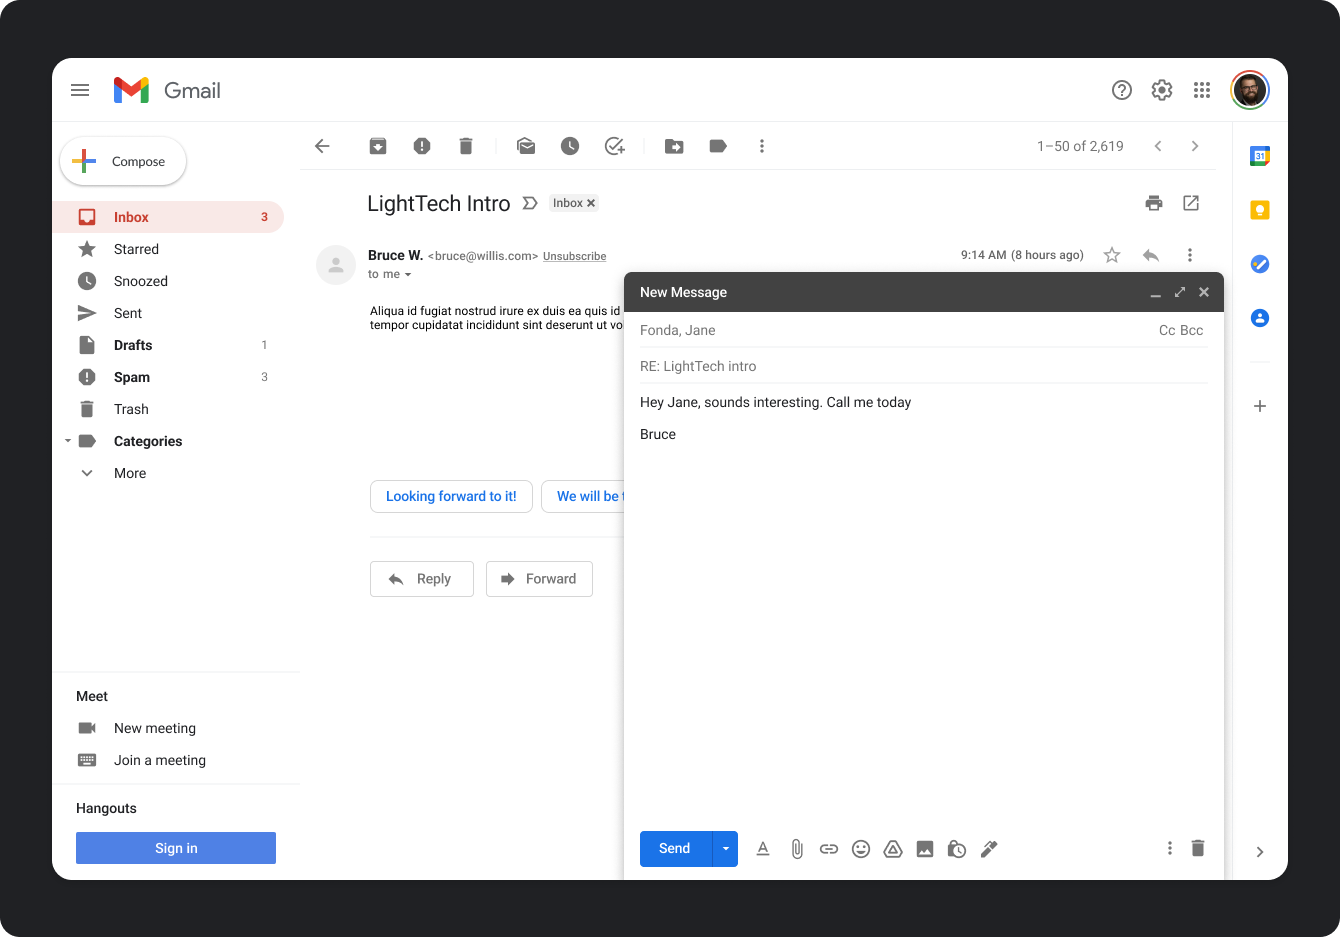
Task: Delete the open email via toolbar trash
Action: (x=466, y=146)
